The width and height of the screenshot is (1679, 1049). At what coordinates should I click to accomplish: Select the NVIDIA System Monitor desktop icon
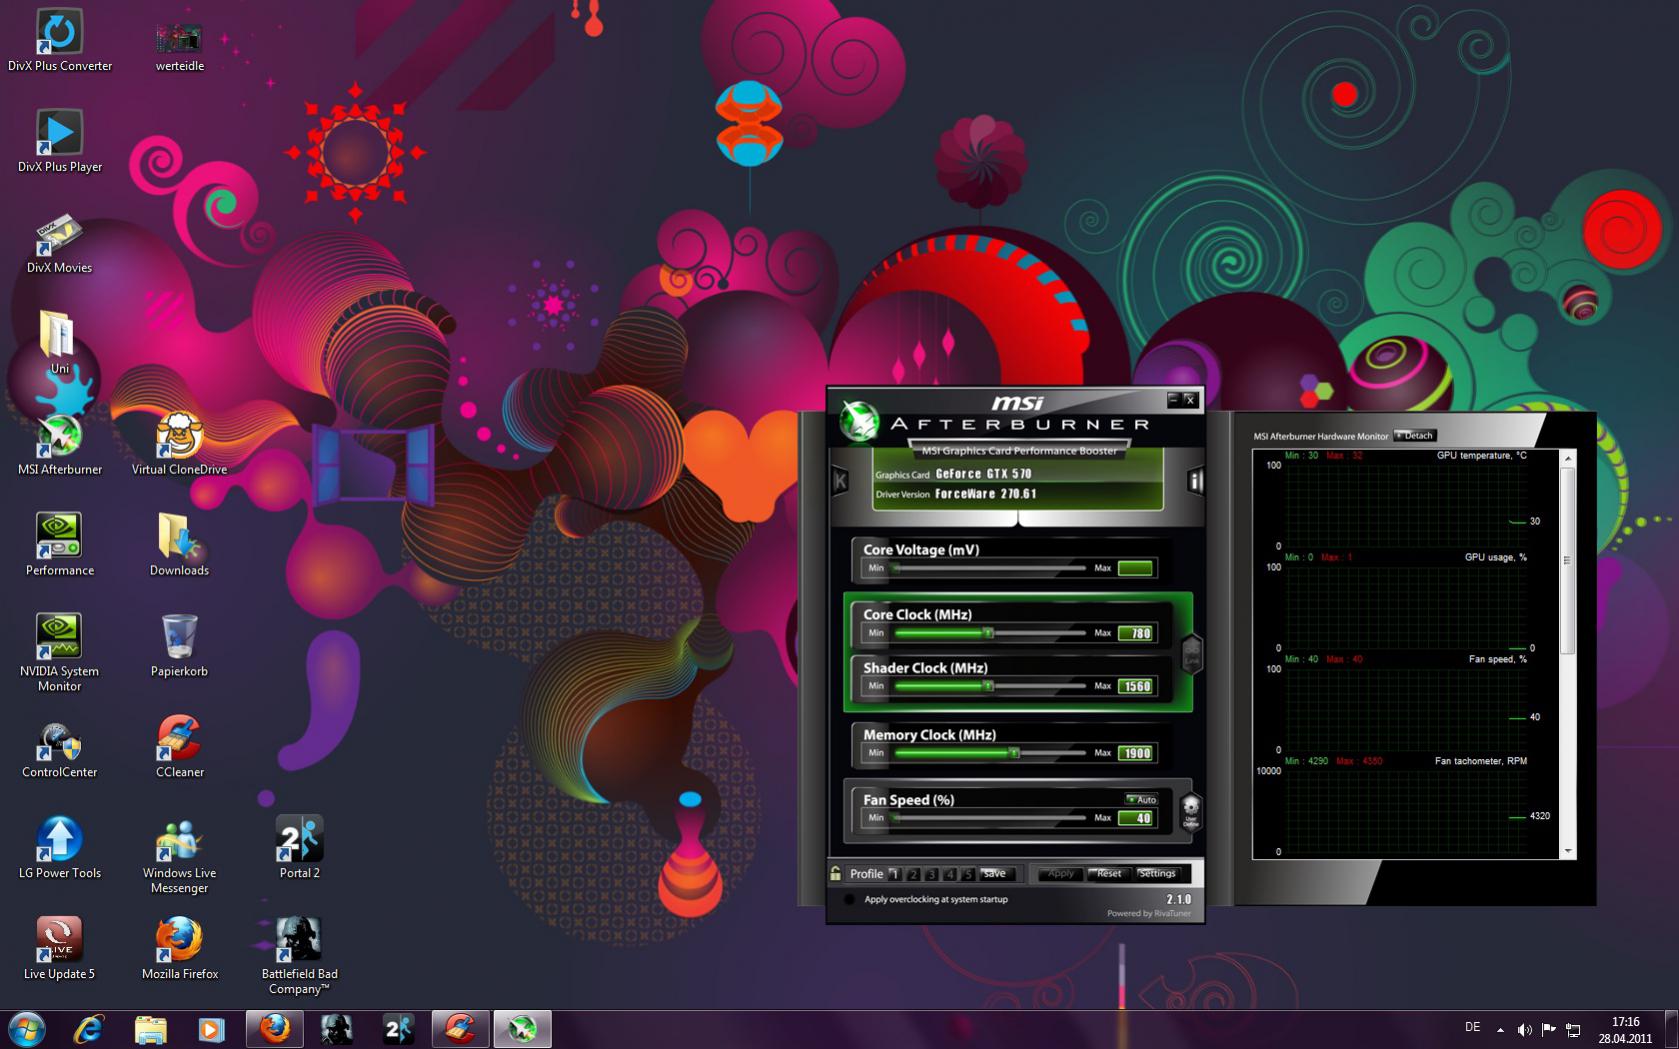coord(60,653)
